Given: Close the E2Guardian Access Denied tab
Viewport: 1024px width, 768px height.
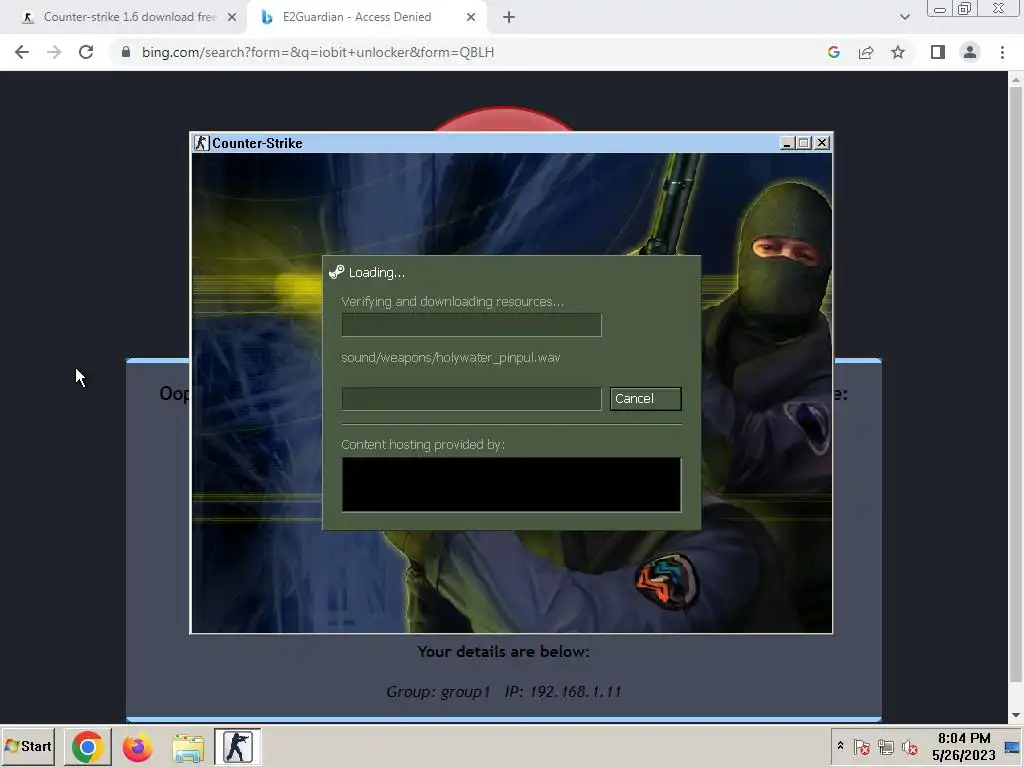Looking at the screenshot, I should [x=471, y=17].
